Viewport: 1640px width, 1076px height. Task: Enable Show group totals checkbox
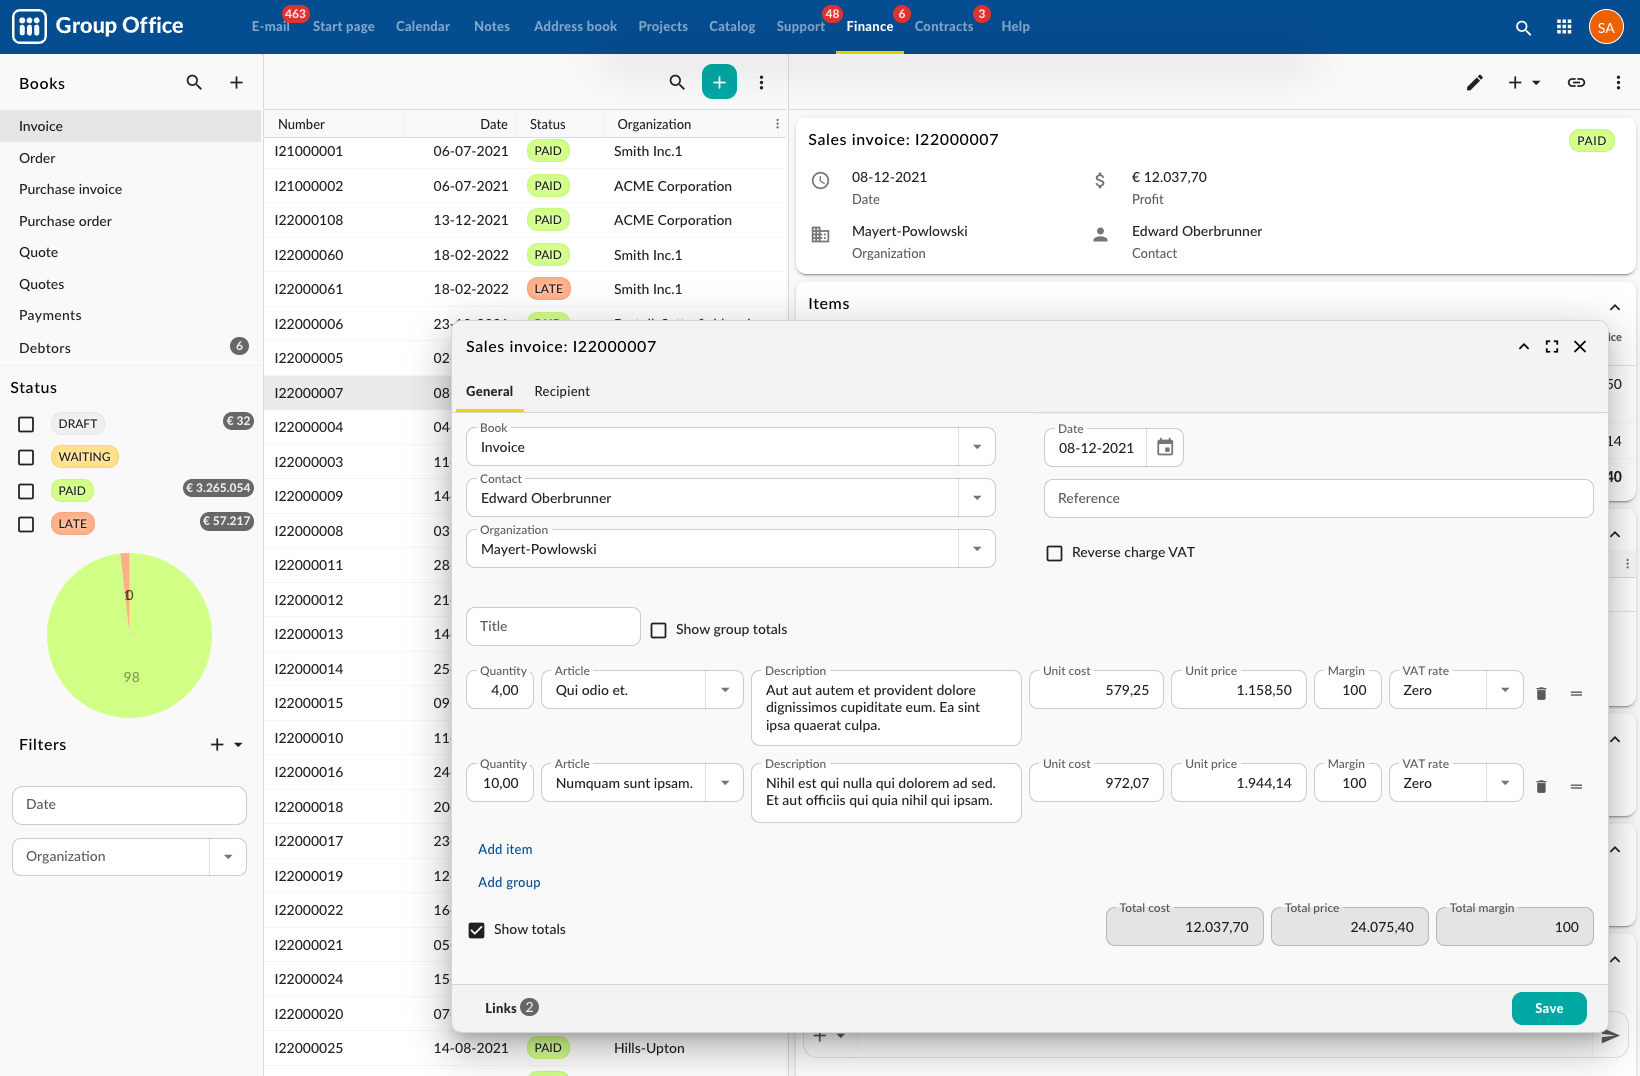pyautogui.click(x=658, y=630)
